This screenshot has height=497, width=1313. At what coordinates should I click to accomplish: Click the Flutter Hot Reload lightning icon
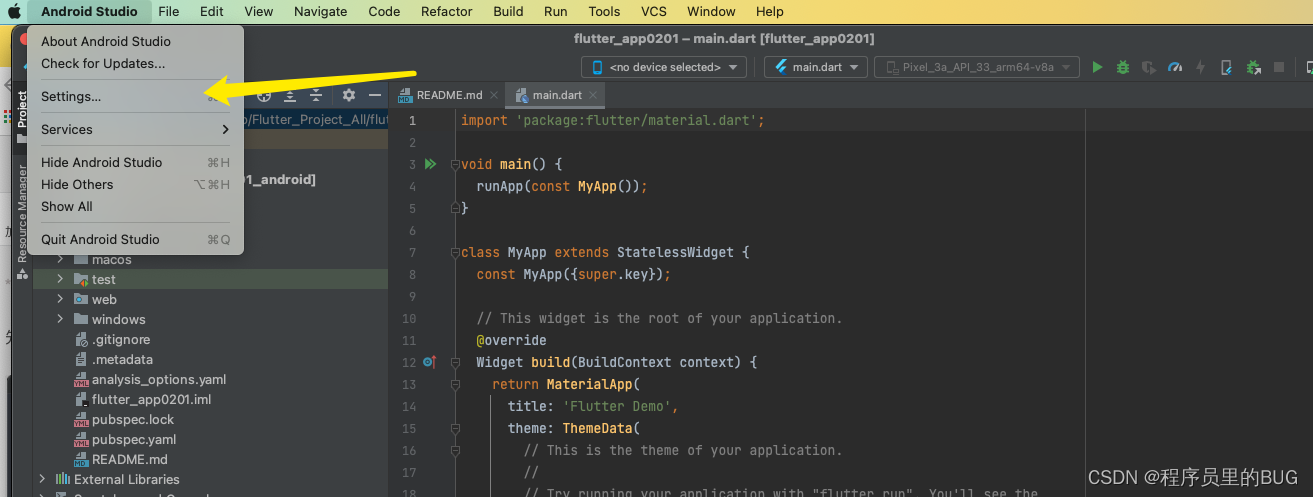(x=1201, y=67)
